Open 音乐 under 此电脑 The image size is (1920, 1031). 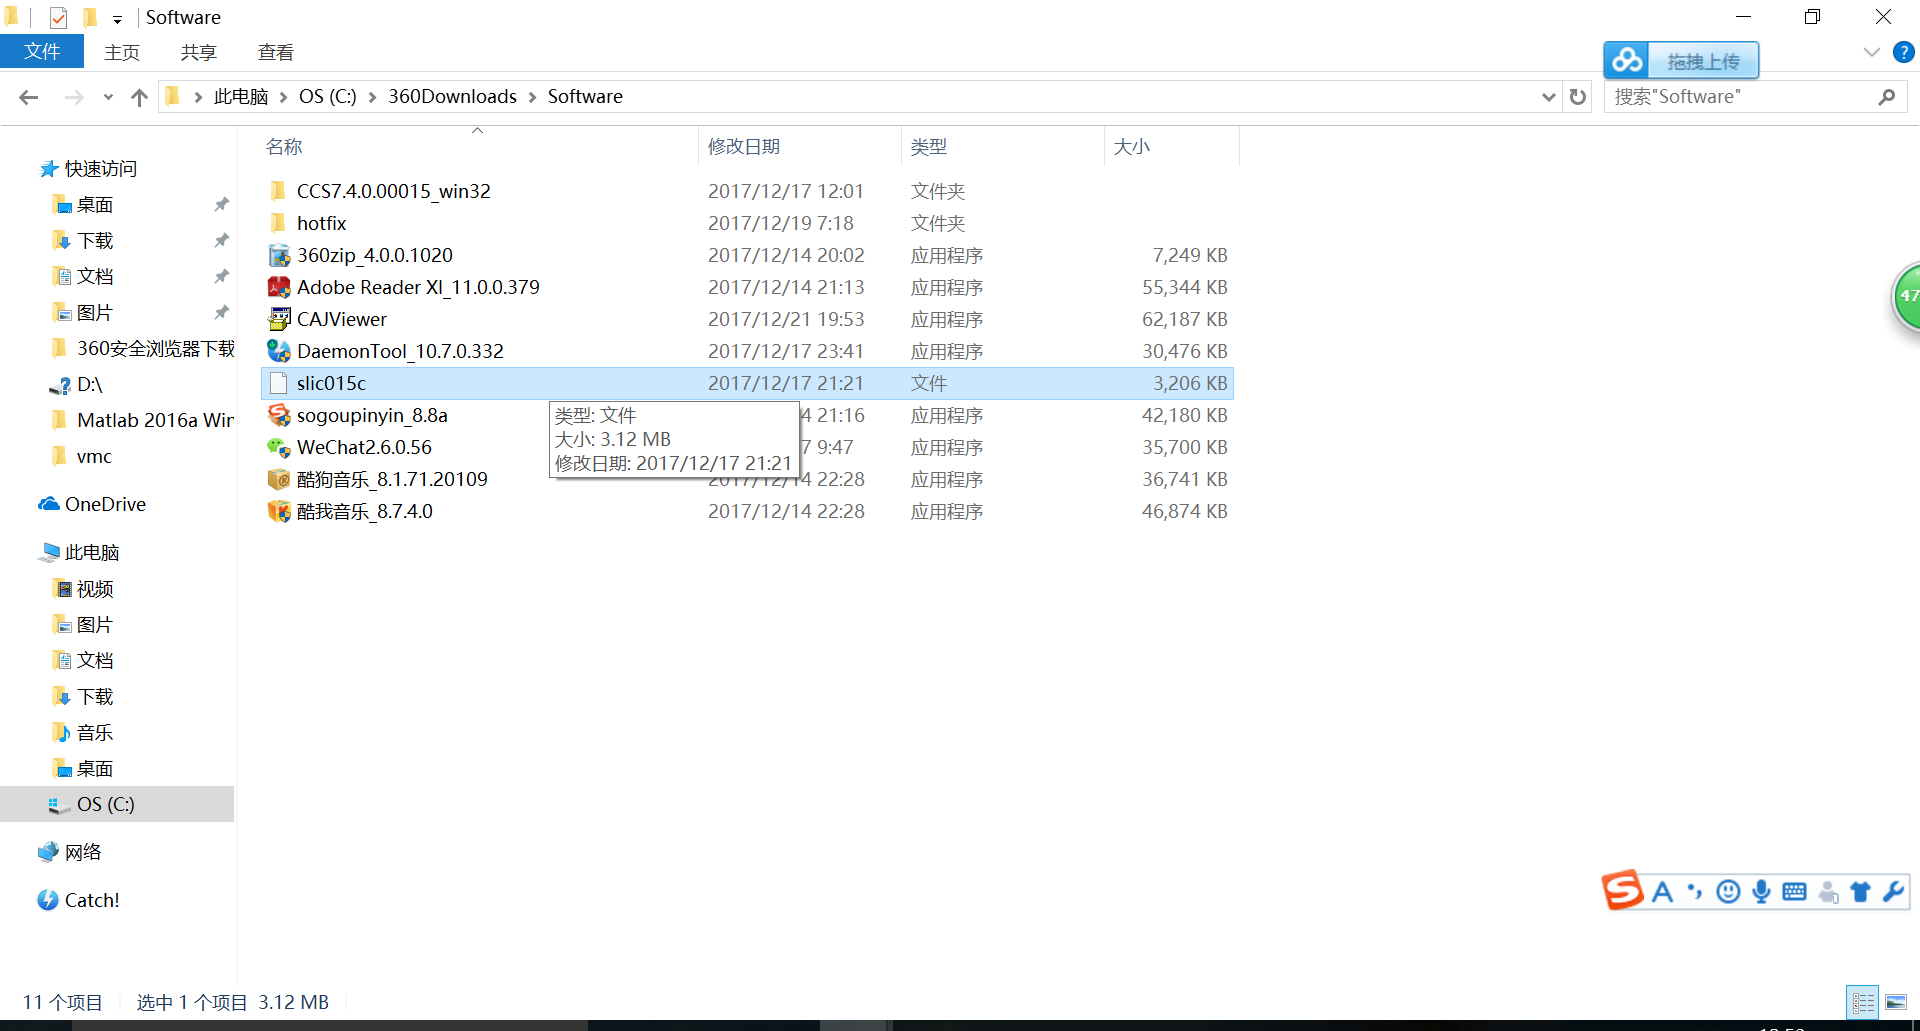click(95, 733)
